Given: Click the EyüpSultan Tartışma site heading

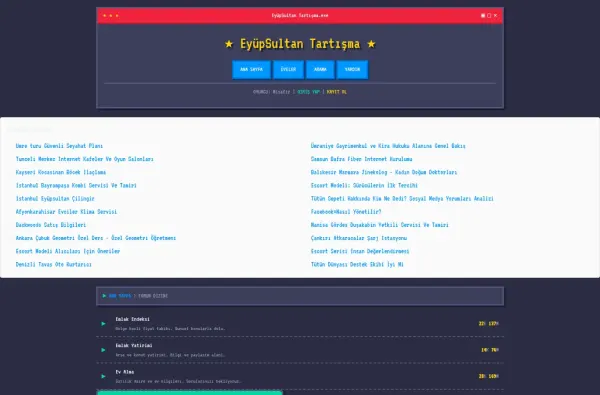Looking at the screenshot, I should [x=300, y=44].
